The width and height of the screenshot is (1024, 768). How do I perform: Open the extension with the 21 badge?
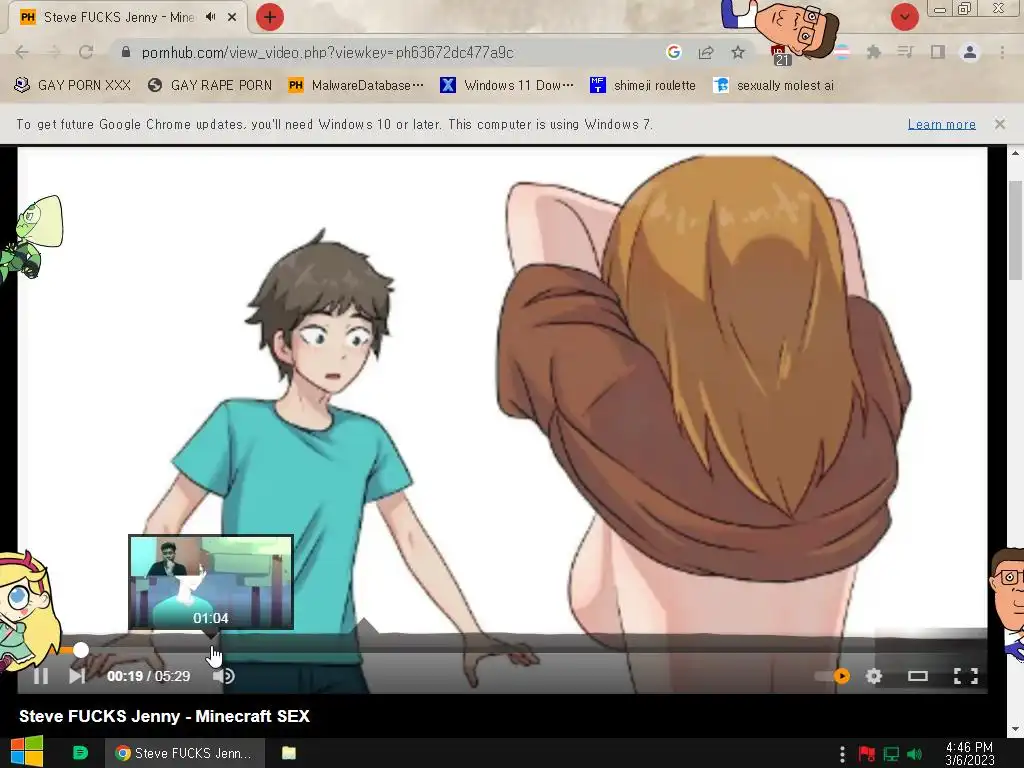click(x=781, y=56)
